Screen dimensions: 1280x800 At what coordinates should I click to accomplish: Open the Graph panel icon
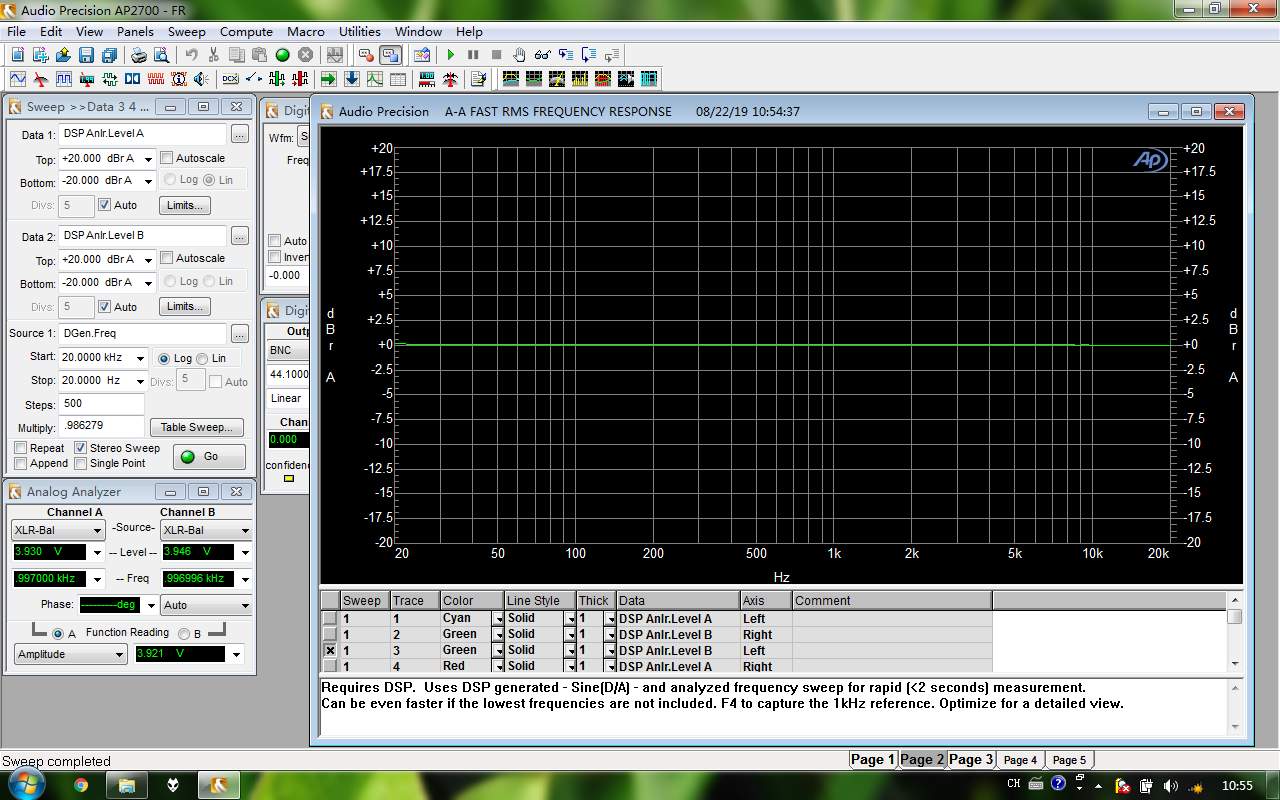click(375, 79)
